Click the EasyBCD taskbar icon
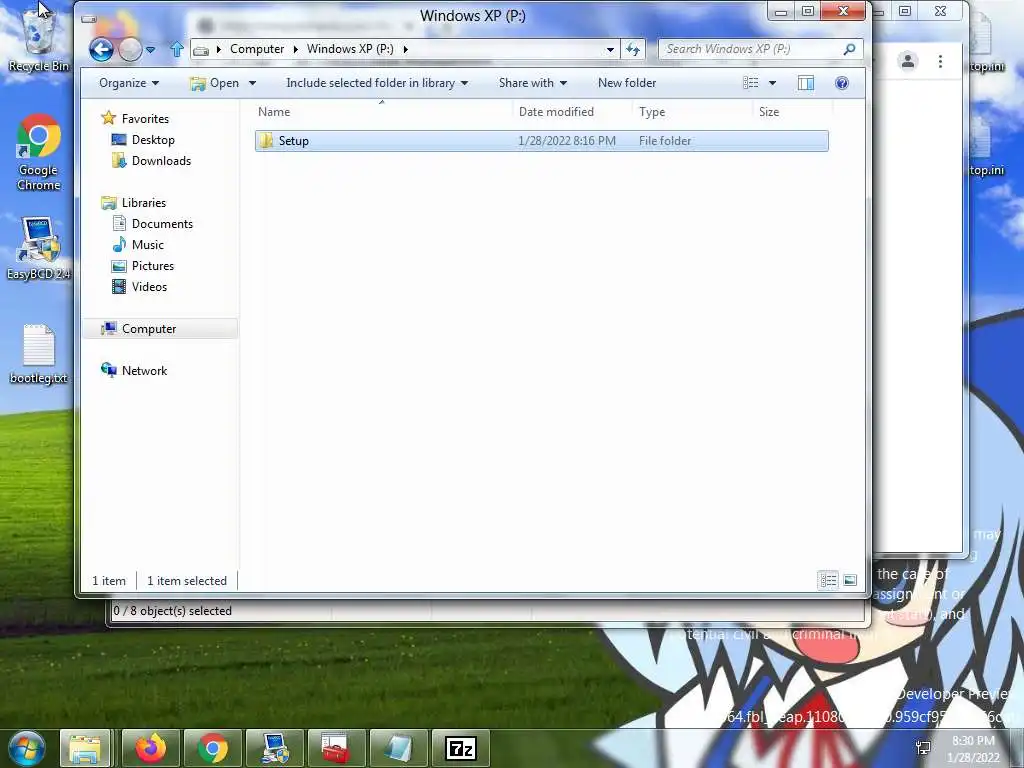 pyautogui.click(x=275, y=748)
